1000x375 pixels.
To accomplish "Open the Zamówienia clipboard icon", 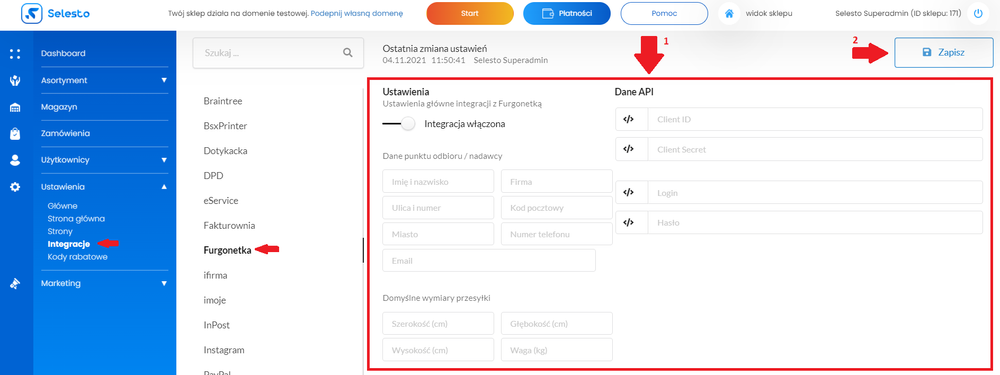I will tap(15, 134).
